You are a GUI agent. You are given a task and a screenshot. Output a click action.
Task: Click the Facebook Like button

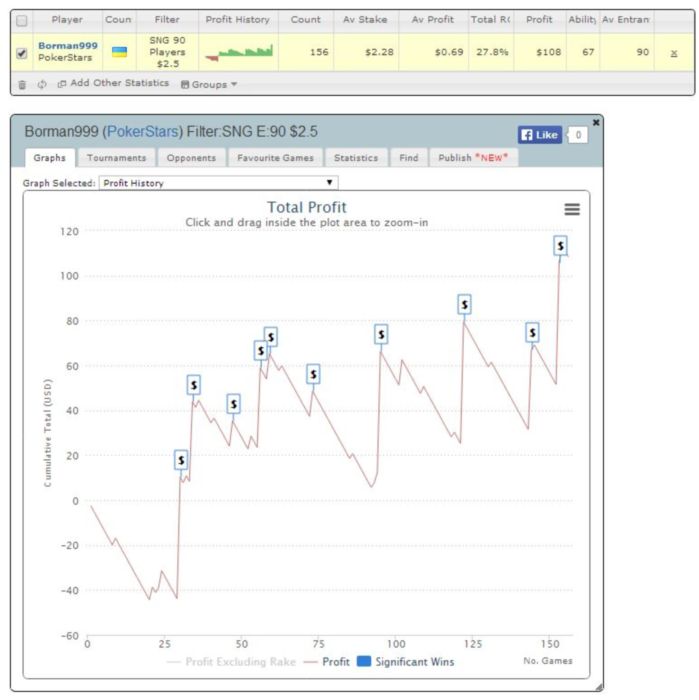point(540,135)
